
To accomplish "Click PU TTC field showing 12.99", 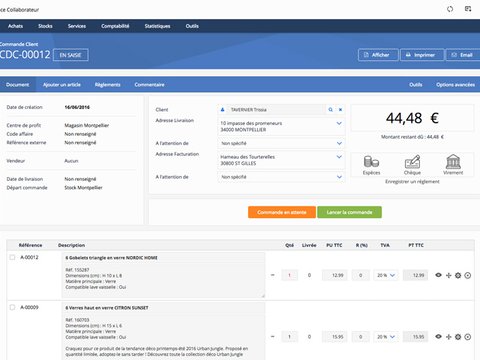I will tap(334, 275).
